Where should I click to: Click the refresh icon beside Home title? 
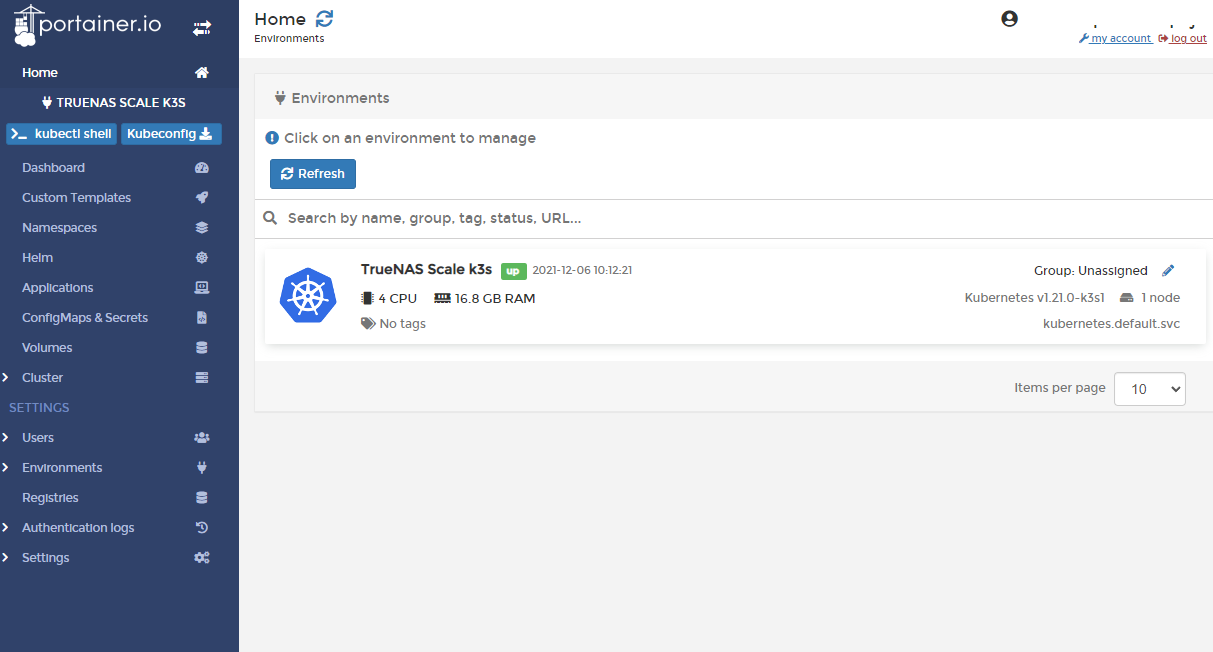coord(325,19)
